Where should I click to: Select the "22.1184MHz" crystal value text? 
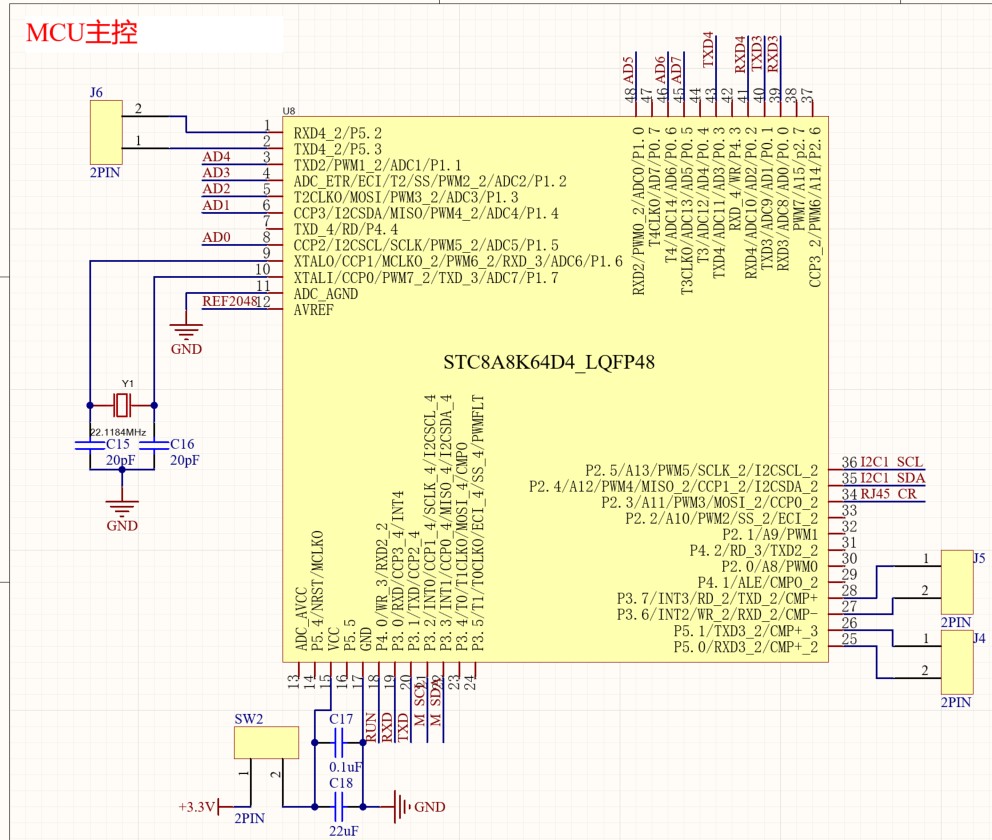point(118,432)
